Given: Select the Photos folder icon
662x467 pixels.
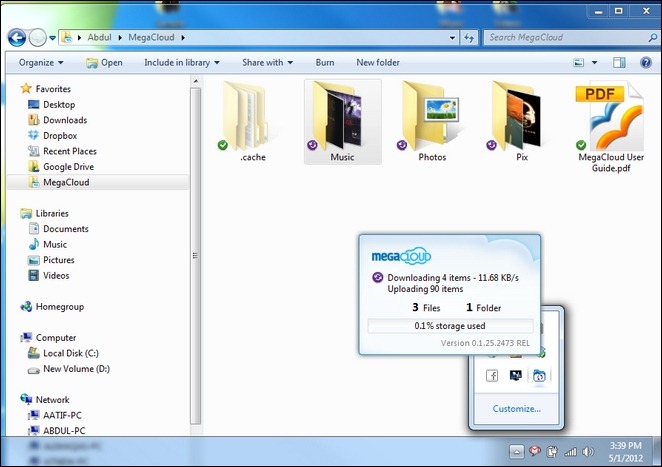Looking at the screenshot, I should pyautogui.click(x=430, y=116).
